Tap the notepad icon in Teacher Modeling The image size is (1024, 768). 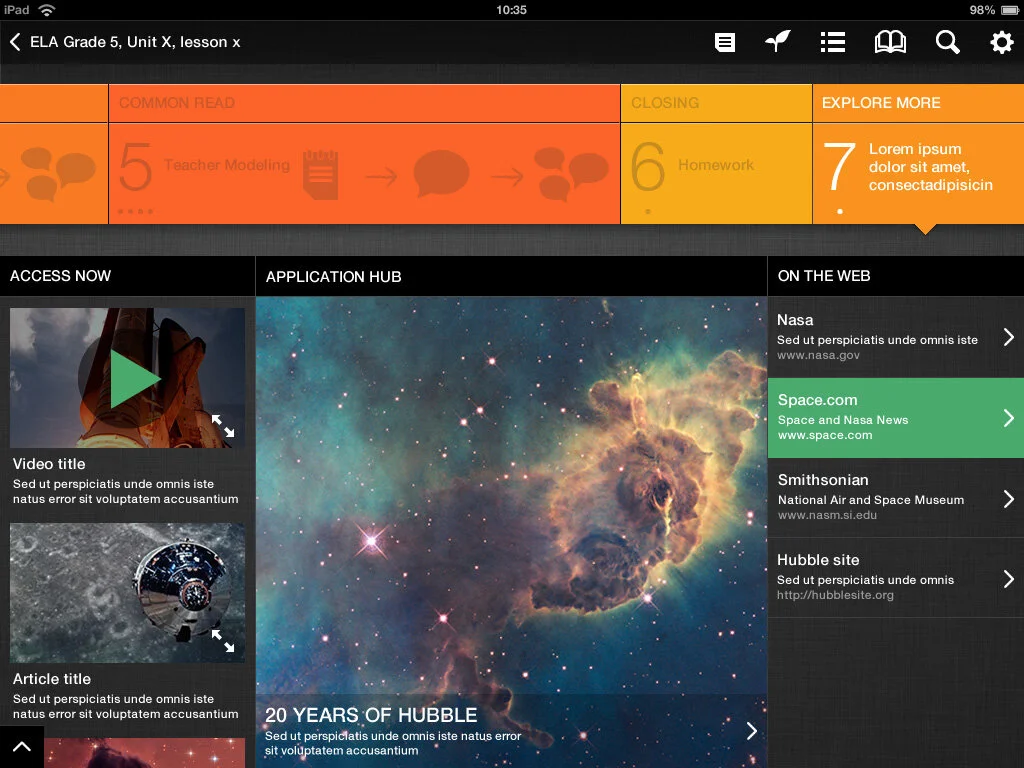pyautogui.click(x=321, y=175)
